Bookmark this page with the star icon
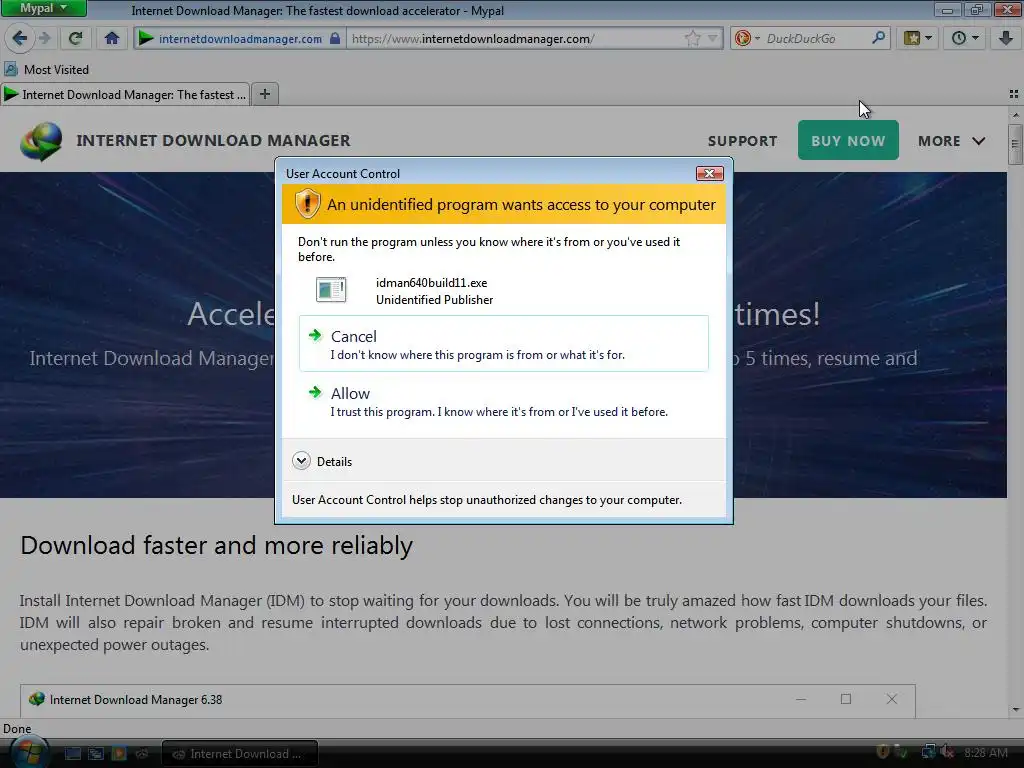Image resolution: width=1024 pixels, height=768 pixels. coord(693,39)
